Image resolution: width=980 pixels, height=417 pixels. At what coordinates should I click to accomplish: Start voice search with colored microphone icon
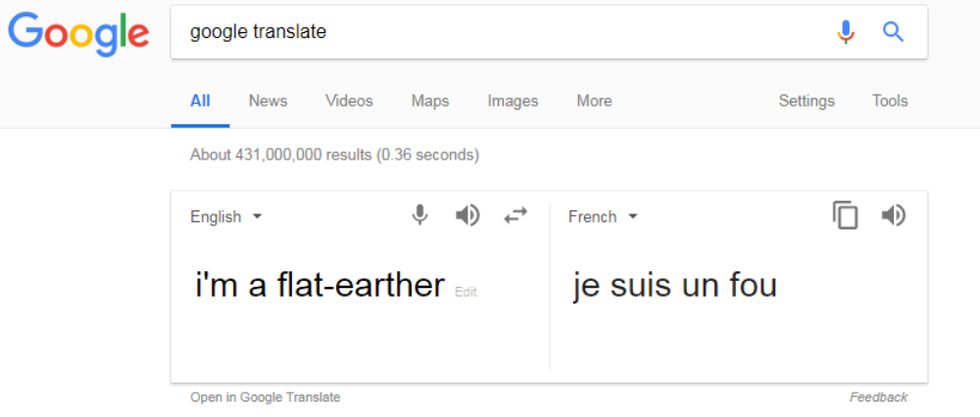(846, 31)
